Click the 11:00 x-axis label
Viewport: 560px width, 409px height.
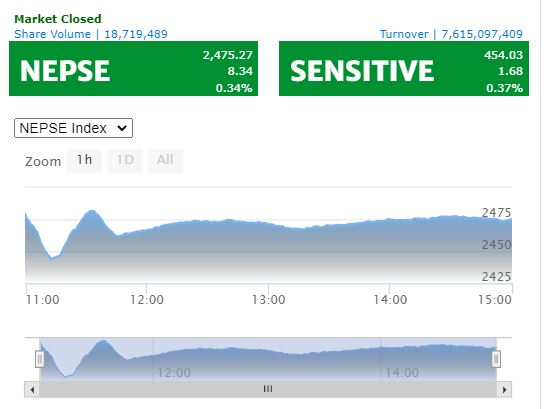[42, 300]
